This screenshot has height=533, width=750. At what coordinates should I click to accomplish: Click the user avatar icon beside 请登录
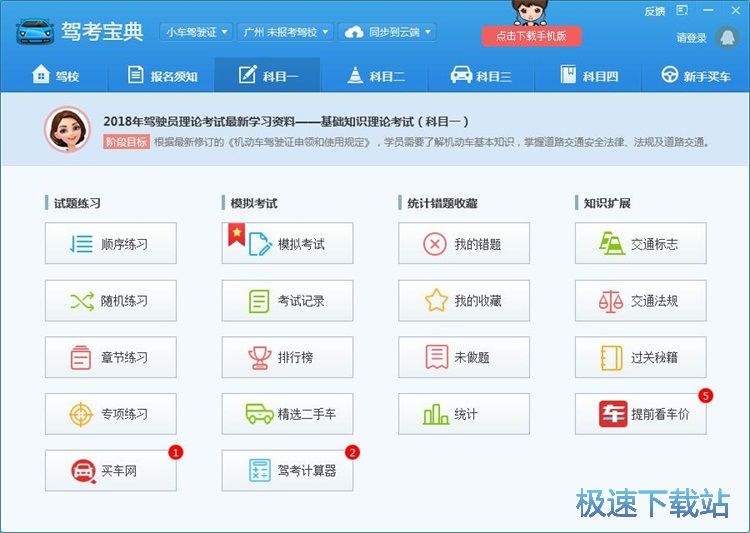[728, 37]
